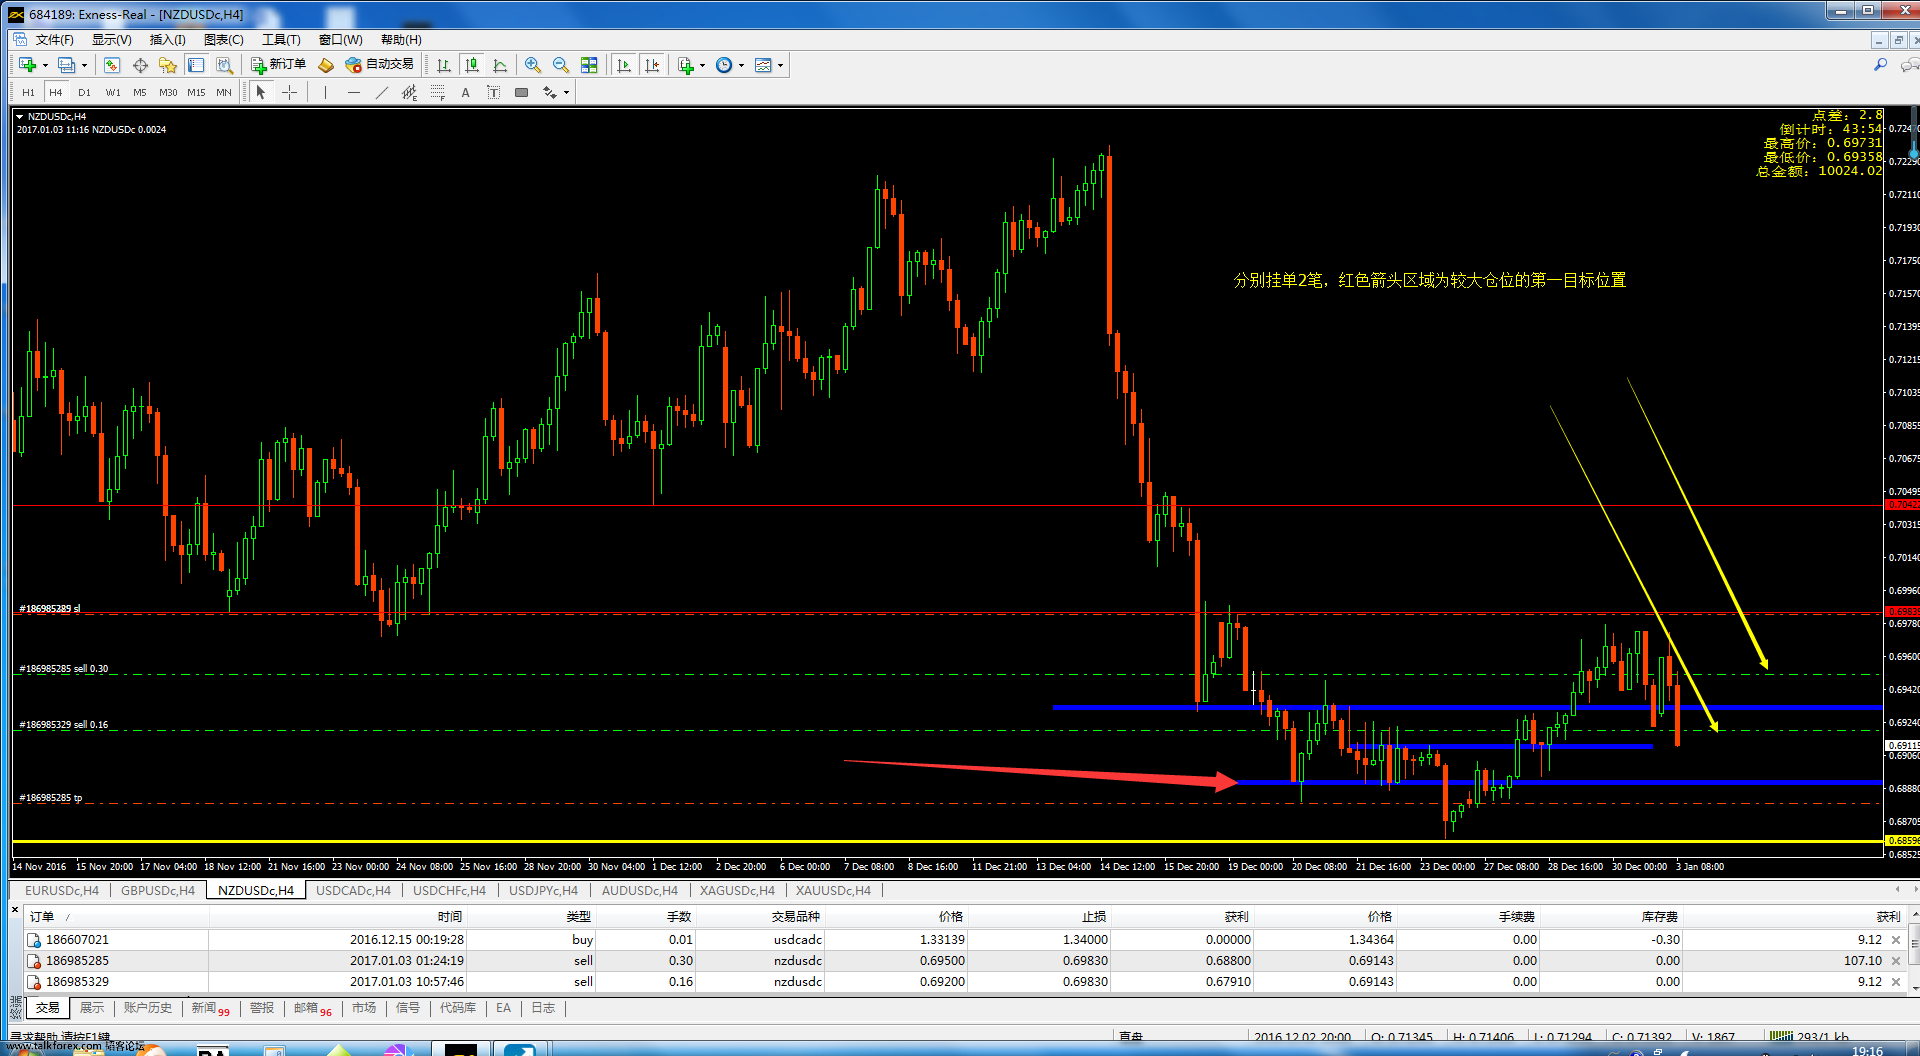The width and height of the screenshot is (1920, 1056).
Task: Select the equidistant channel tool
Action: point(409,92)
